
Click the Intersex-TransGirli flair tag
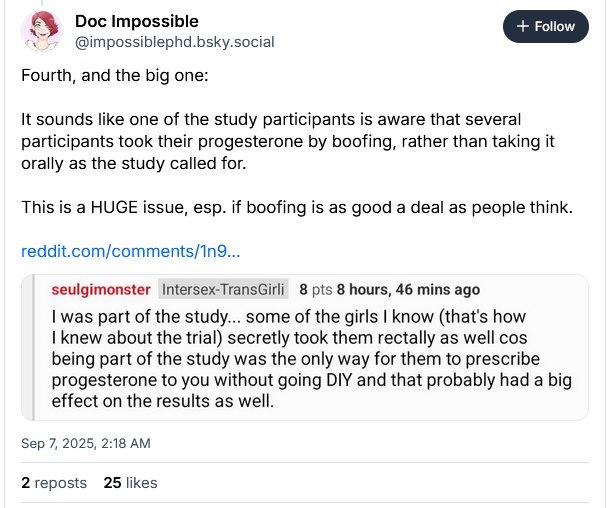223,290
